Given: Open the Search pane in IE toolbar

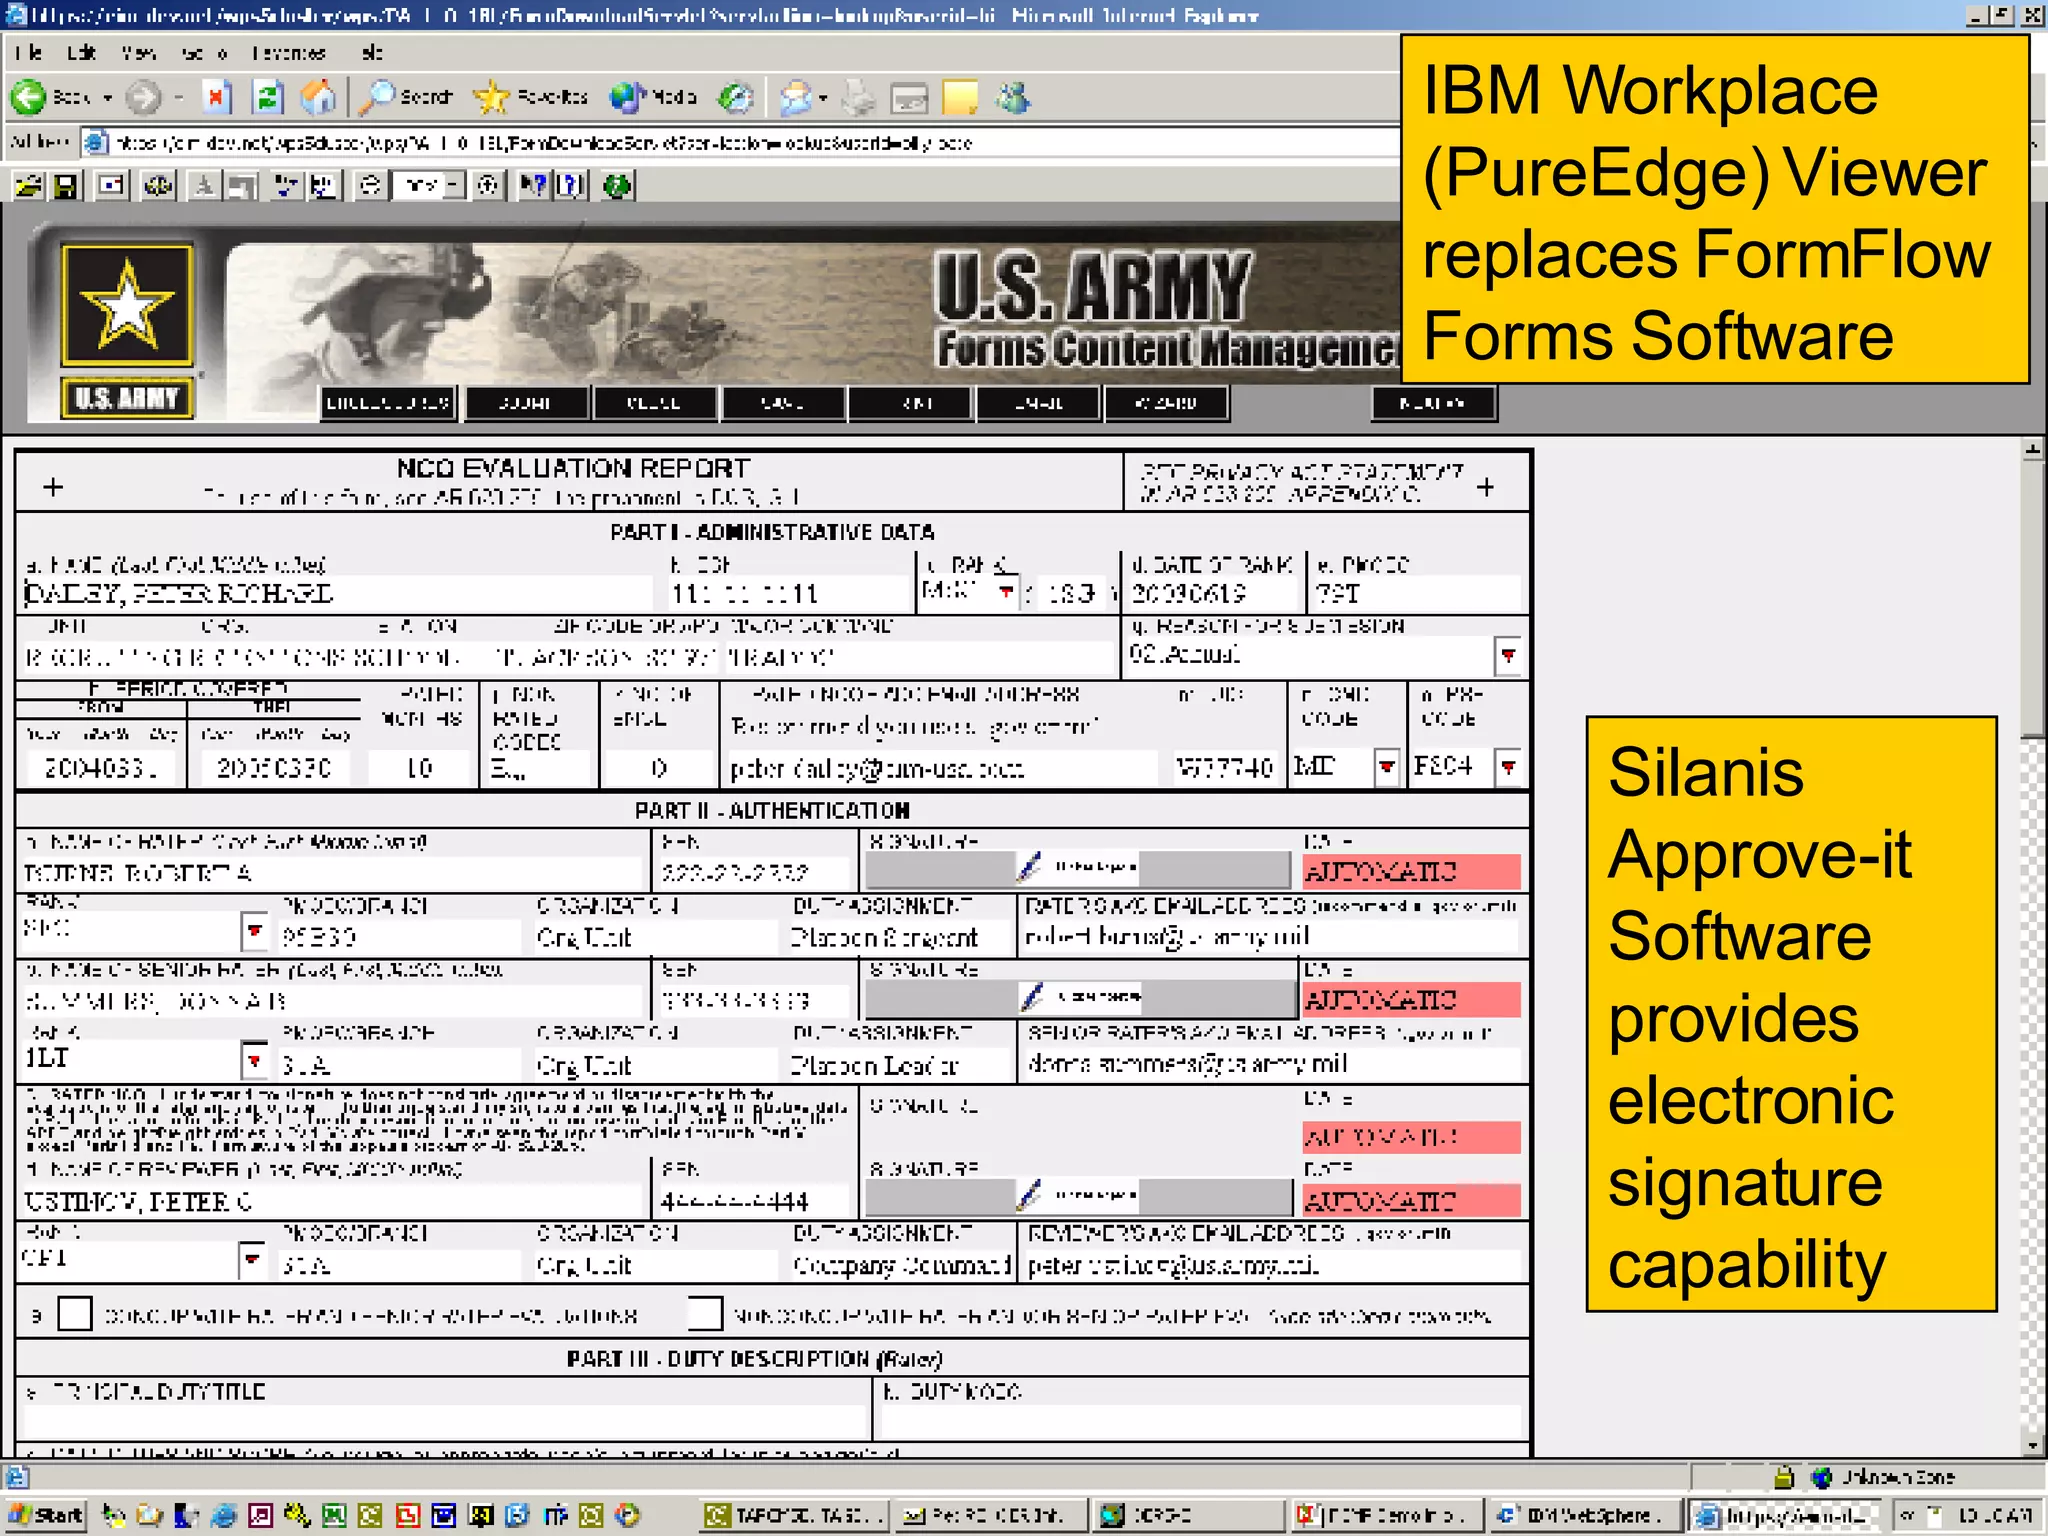Looking at the screenshot, I should 406,97.
